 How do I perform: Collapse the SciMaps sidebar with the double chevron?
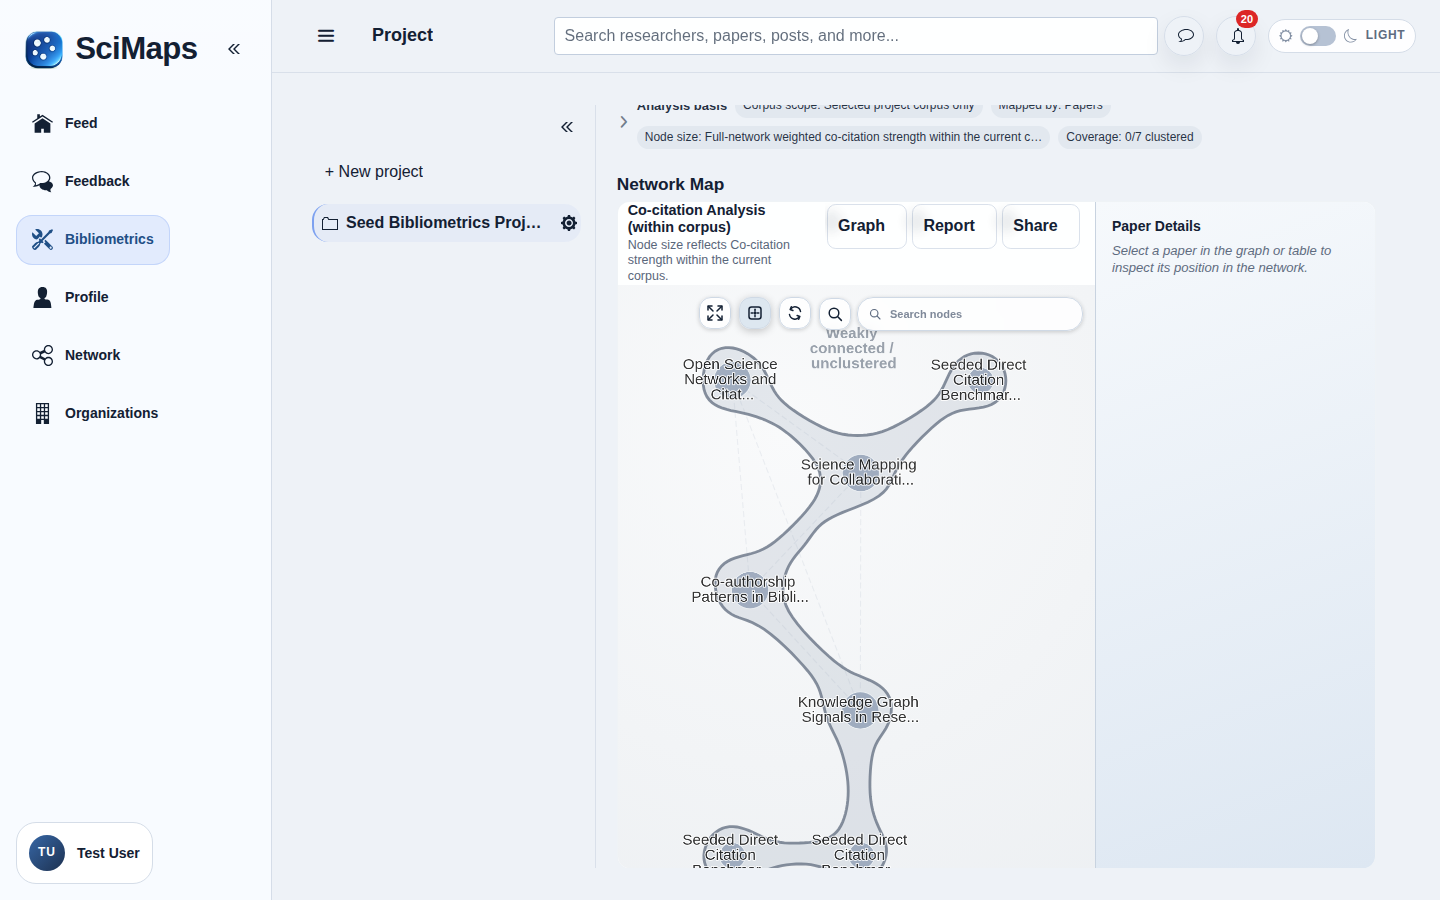pos(234,49)
